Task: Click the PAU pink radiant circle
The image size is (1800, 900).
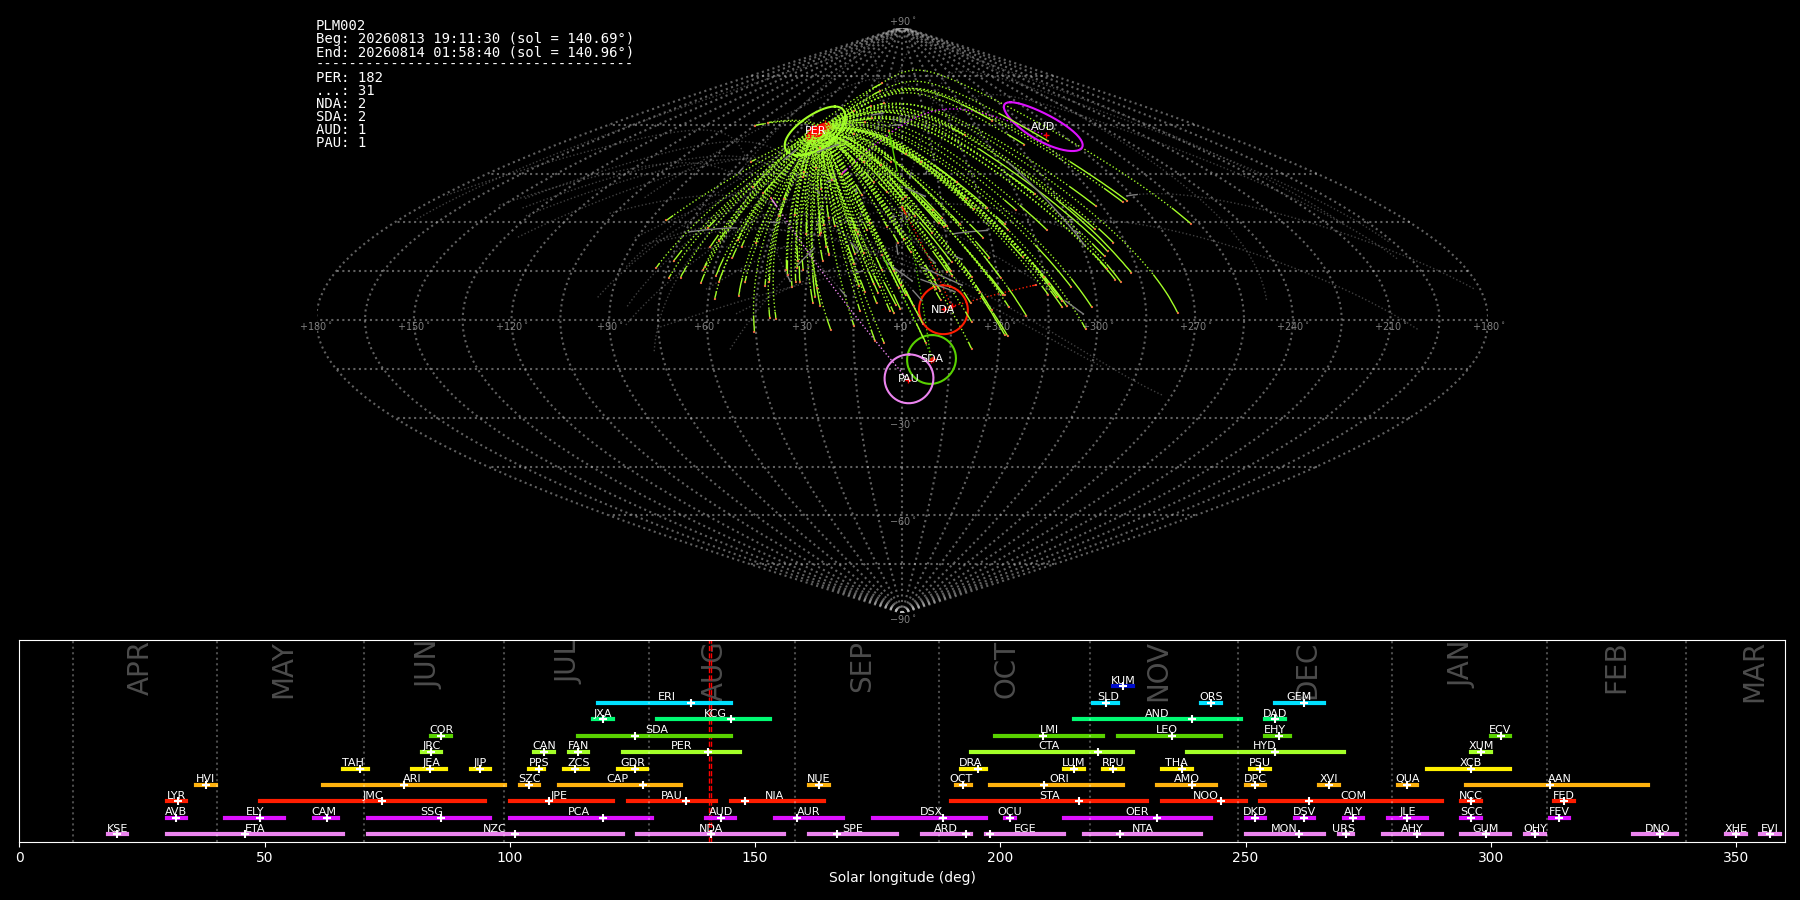Action: pos(909,378)
